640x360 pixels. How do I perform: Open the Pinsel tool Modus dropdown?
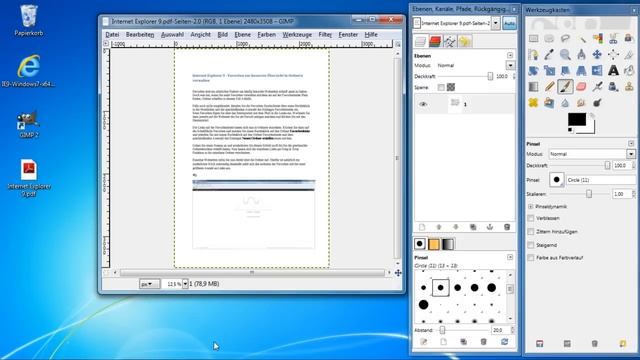click(x=631, y=154)
